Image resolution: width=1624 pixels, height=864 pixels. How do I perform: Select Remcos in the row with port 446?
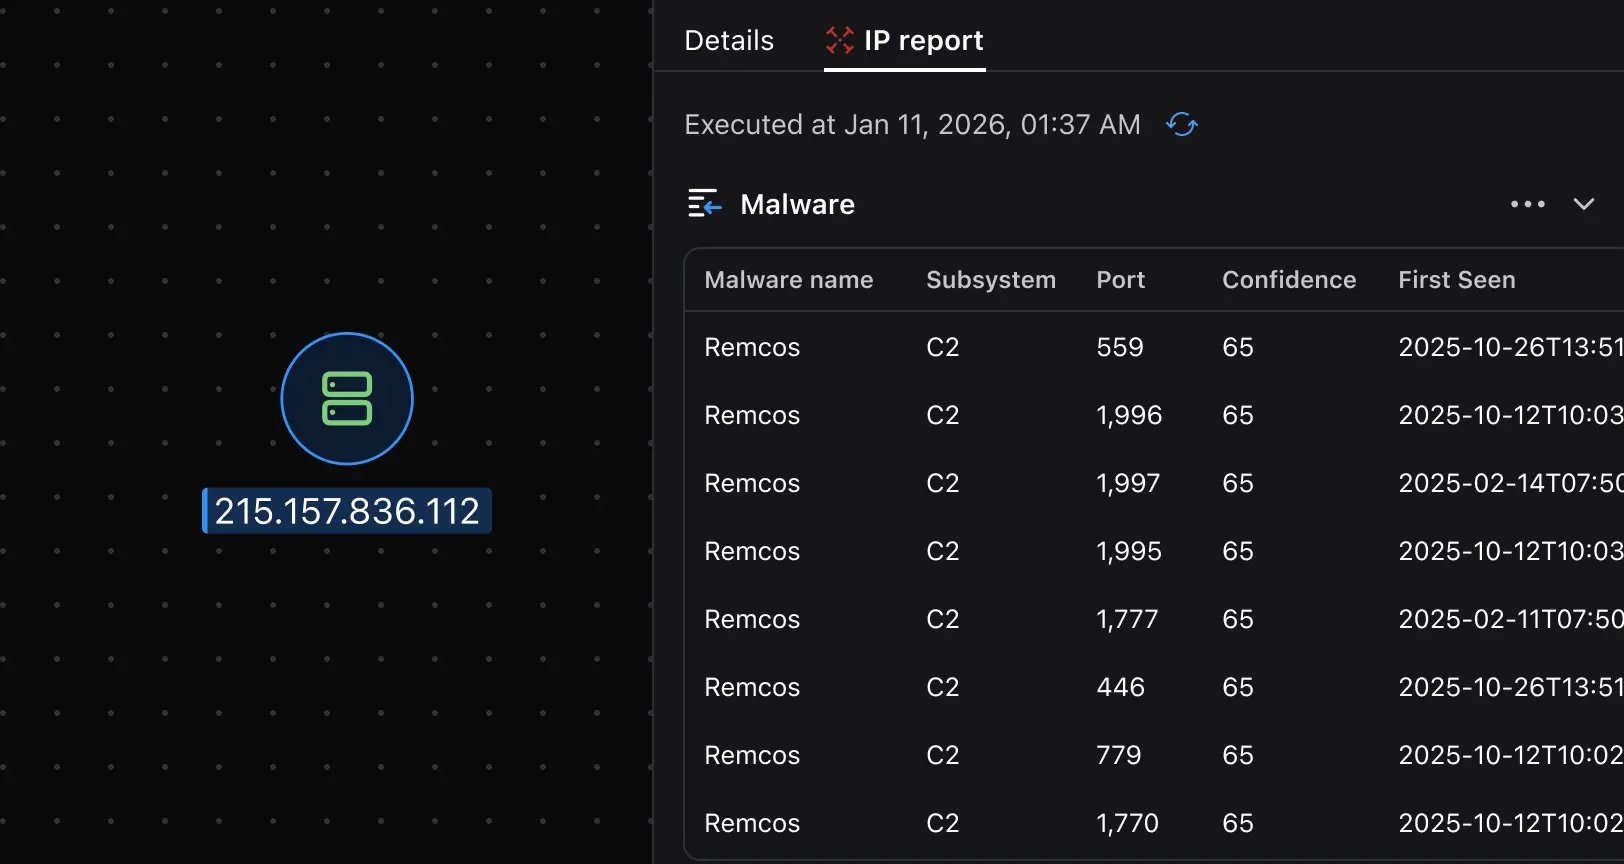coord(752,687)
